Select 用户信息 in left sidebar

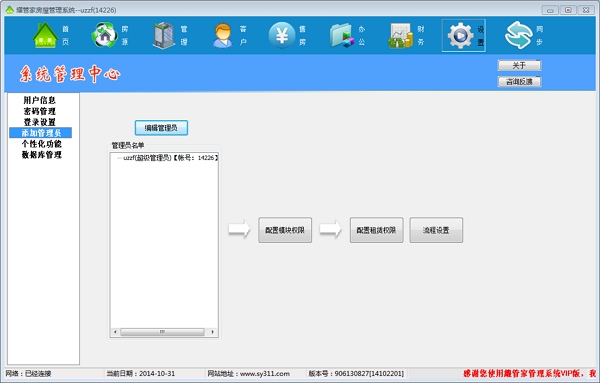(x=40, y=100)
